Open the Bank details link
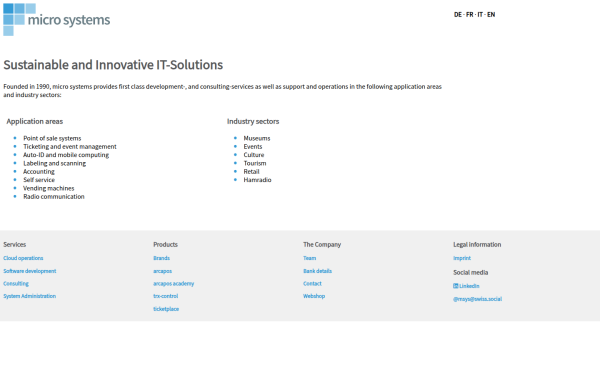Viewport: 600px width, 375px height. 318,271
